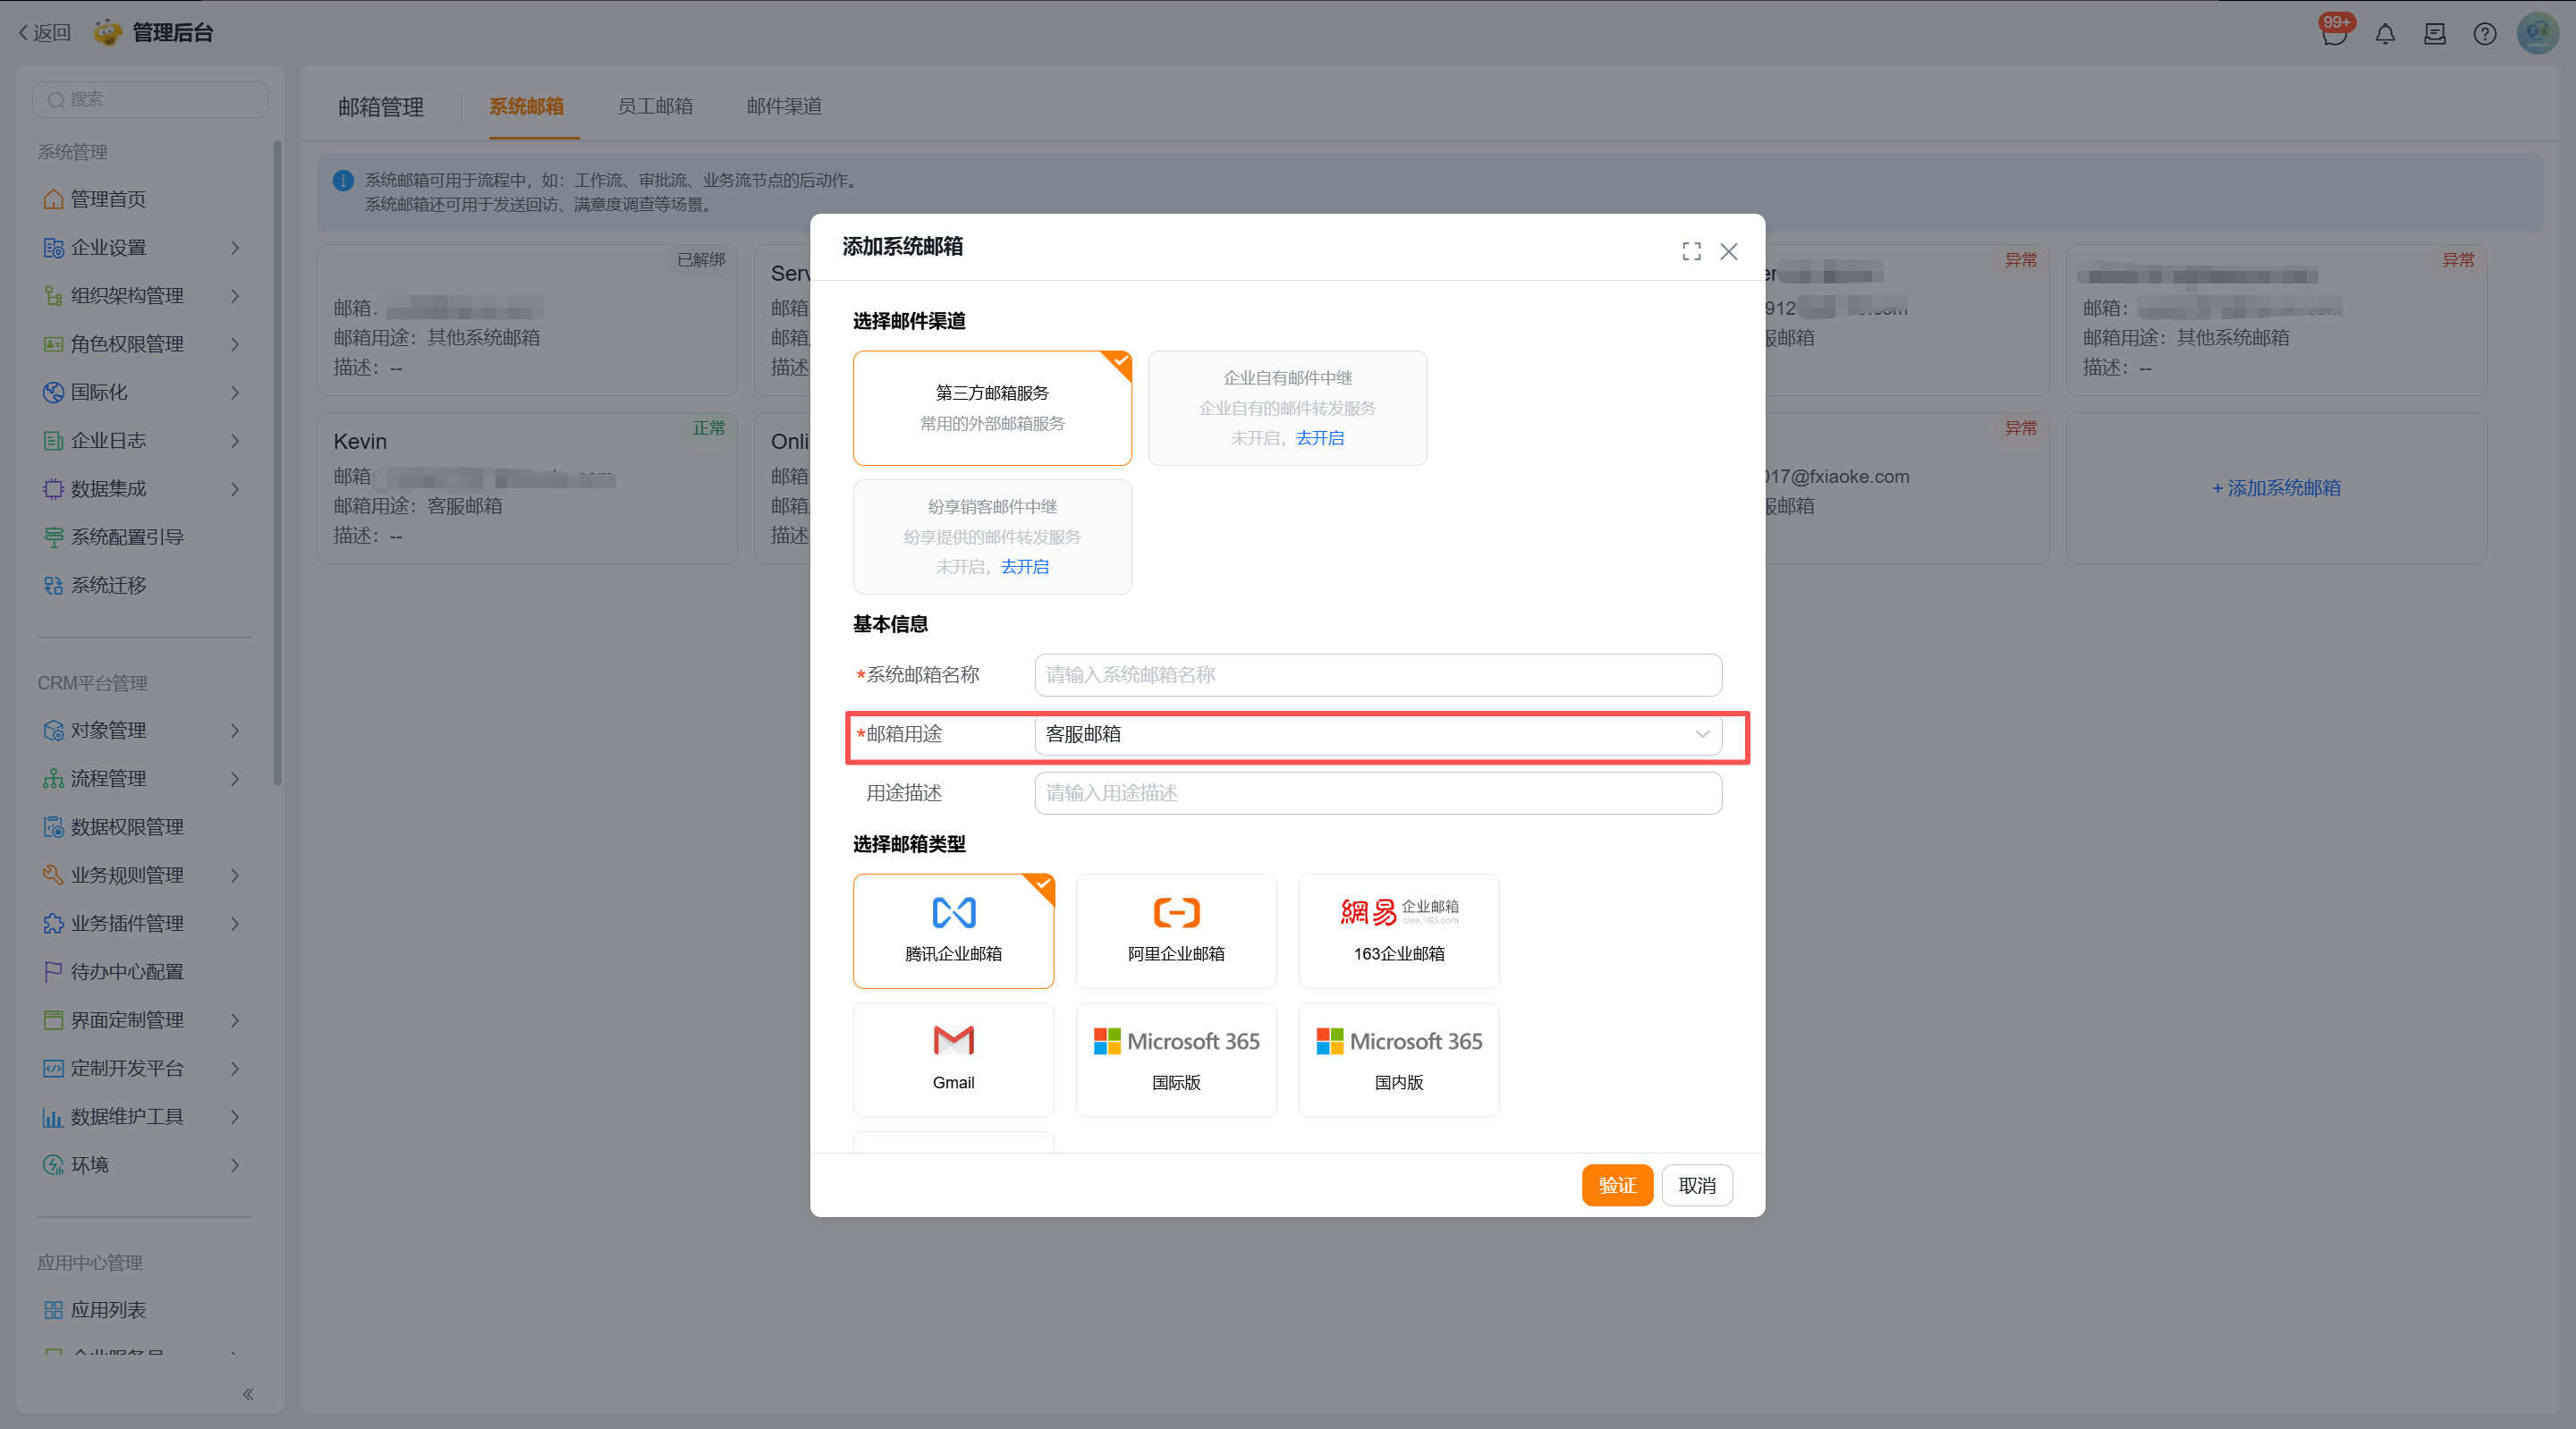Click the 企业日志 icon
The width and height of the screenshot is (2576, 1429).
(53, 441)
